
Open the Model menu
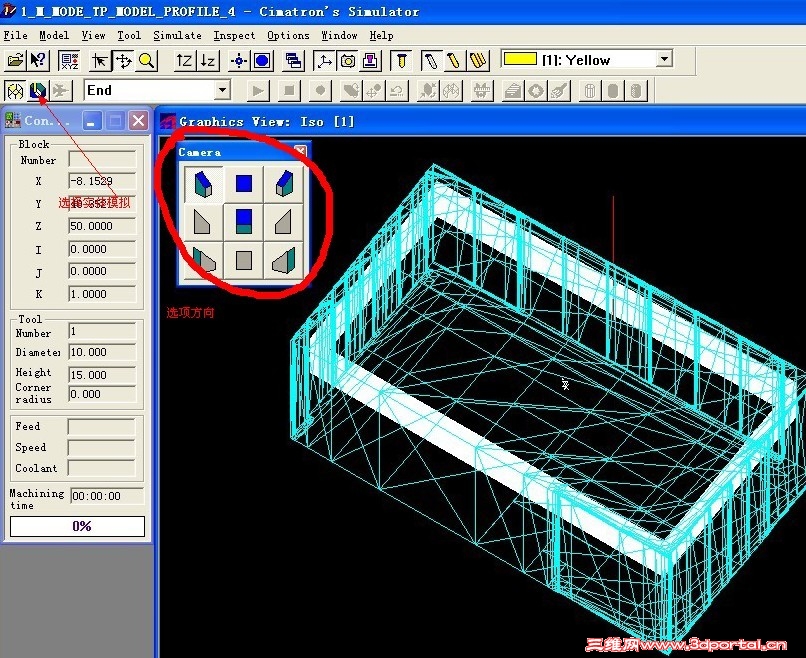coord(54,35)
